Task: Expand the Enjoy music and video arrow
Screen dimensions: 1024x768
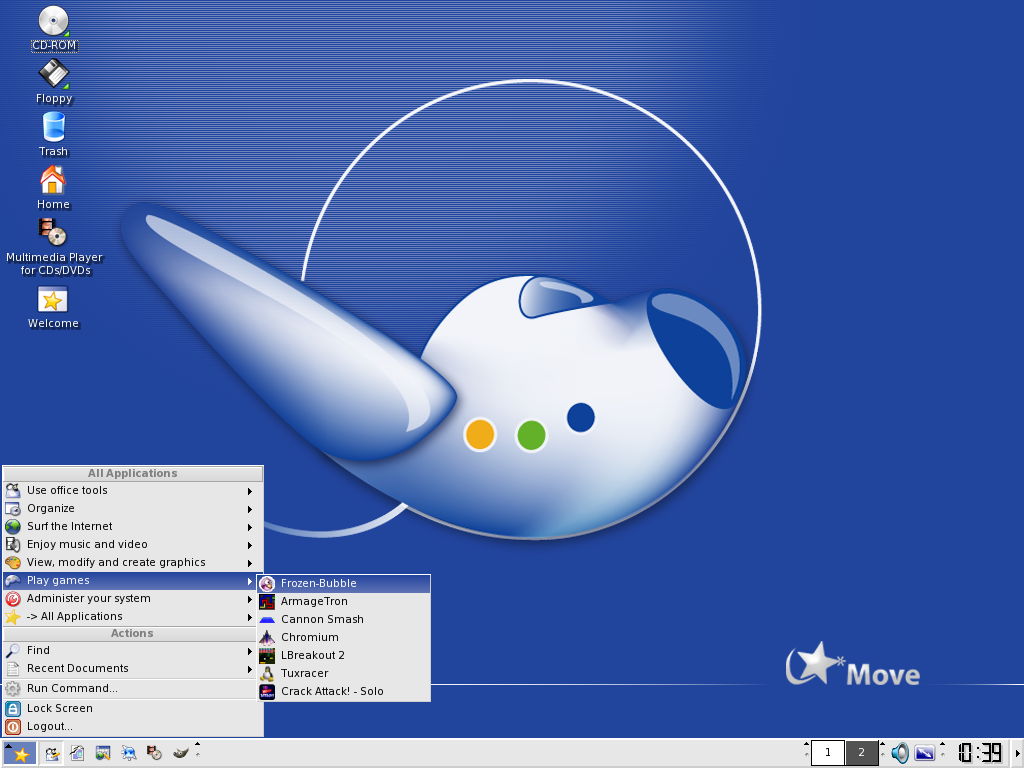Action: (249, 545)
